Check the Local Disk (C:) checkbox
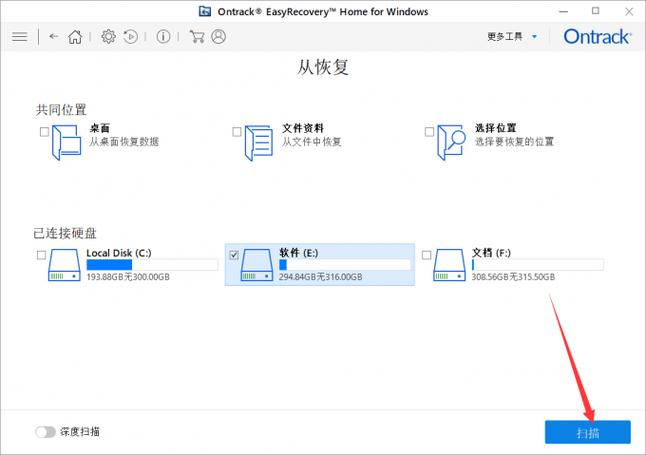This screenshot has width=646, height=455. pos(41,255)
